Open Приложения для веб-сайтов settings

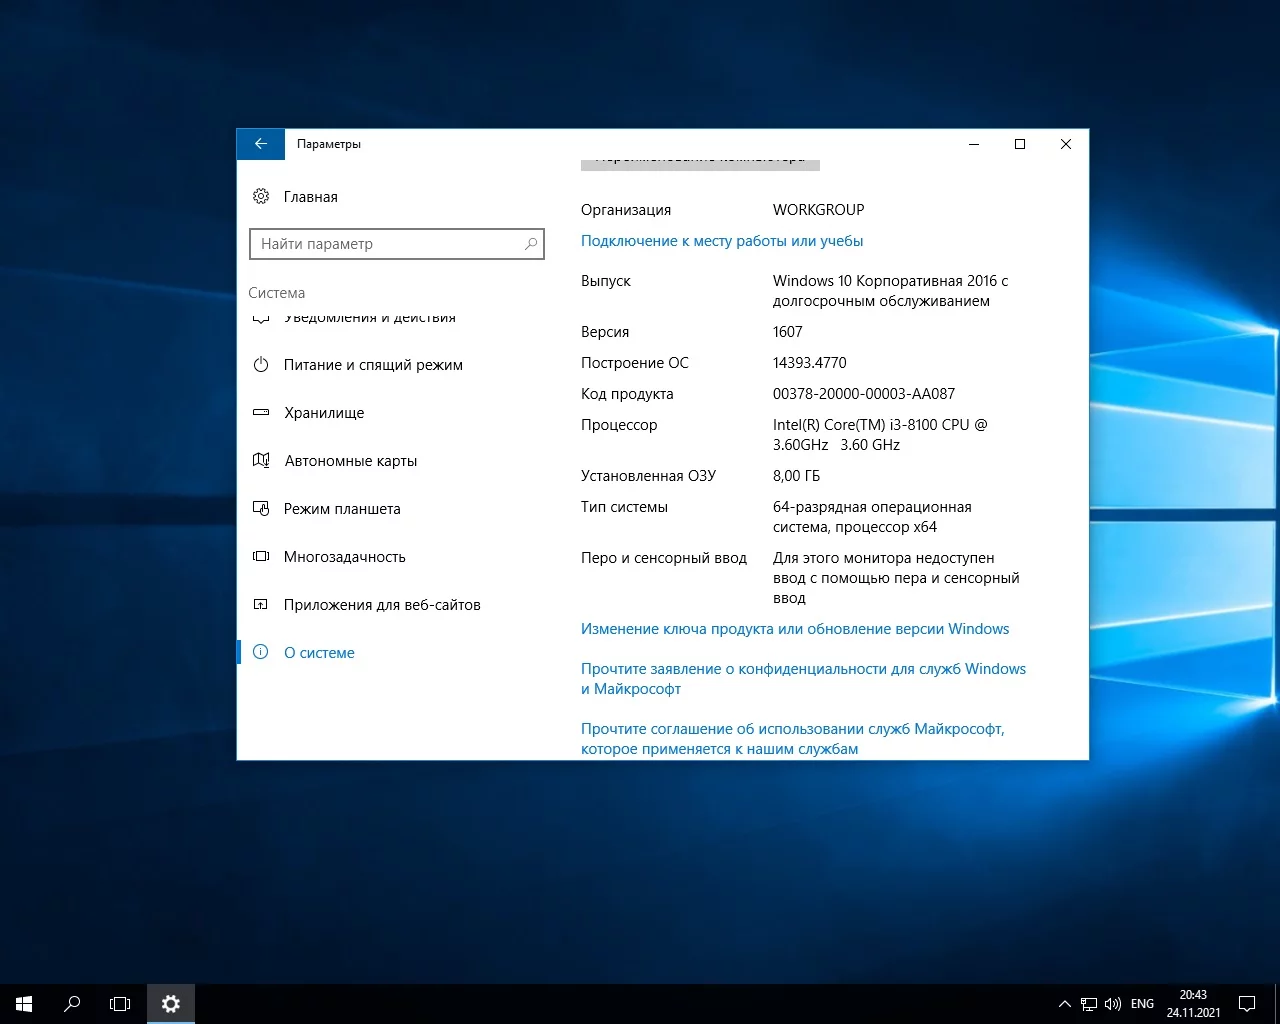click(381, 605)
